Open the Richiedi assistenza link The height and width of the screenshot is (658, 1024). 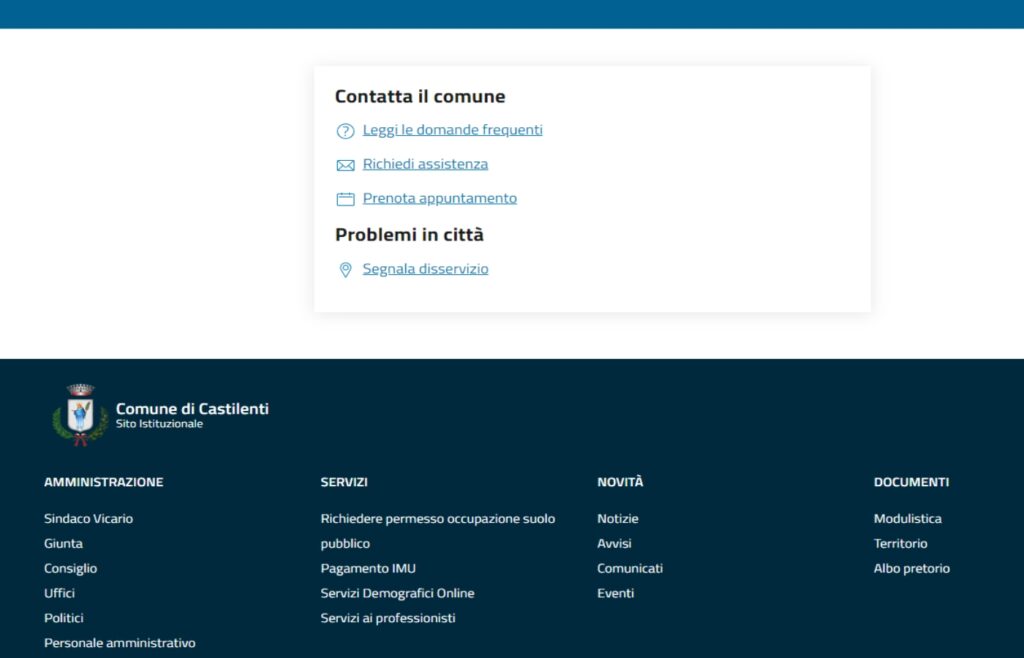(x=425, y=164)
